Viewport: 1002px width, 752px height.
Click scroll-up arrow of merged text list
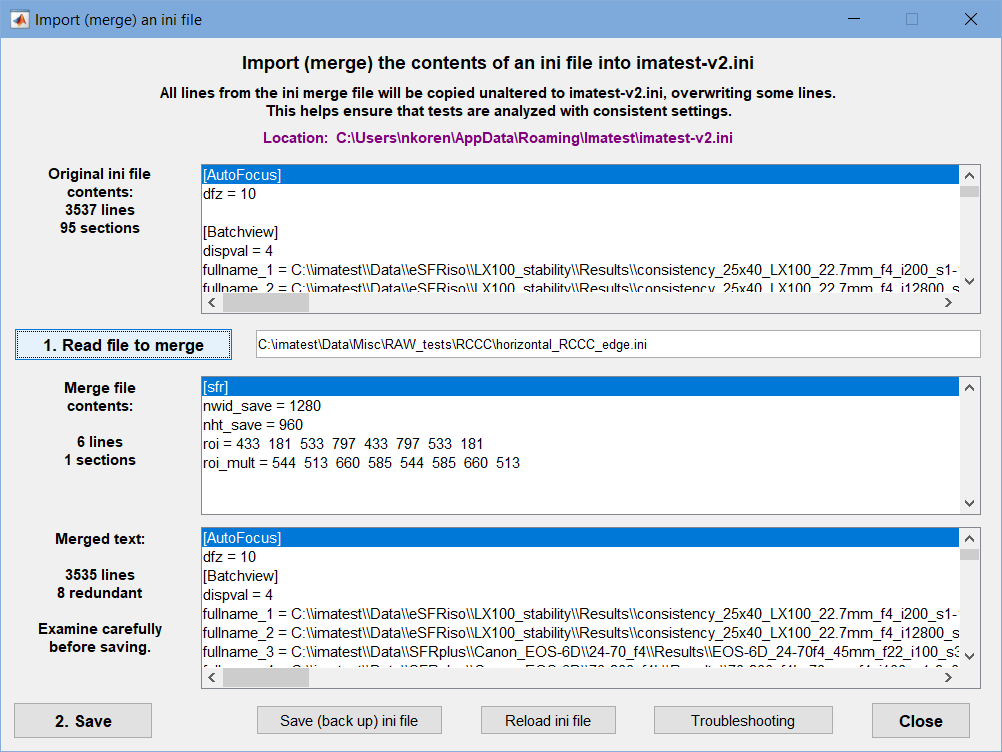tap(969, 538)
